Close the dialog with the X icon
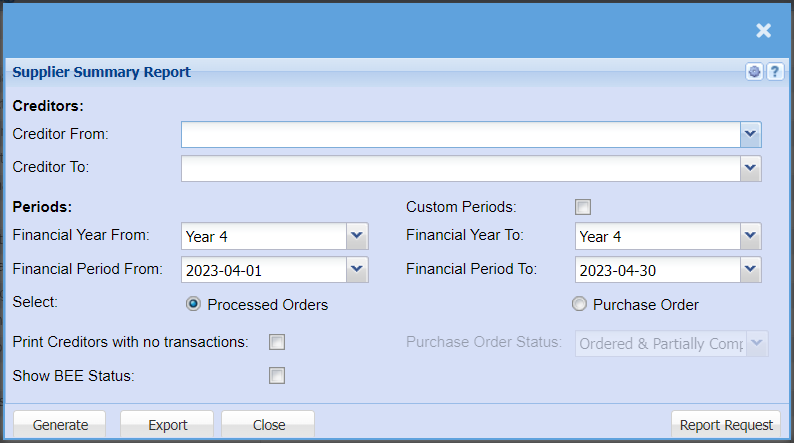Viewport: 794px width, 443px height. point(764,30)
